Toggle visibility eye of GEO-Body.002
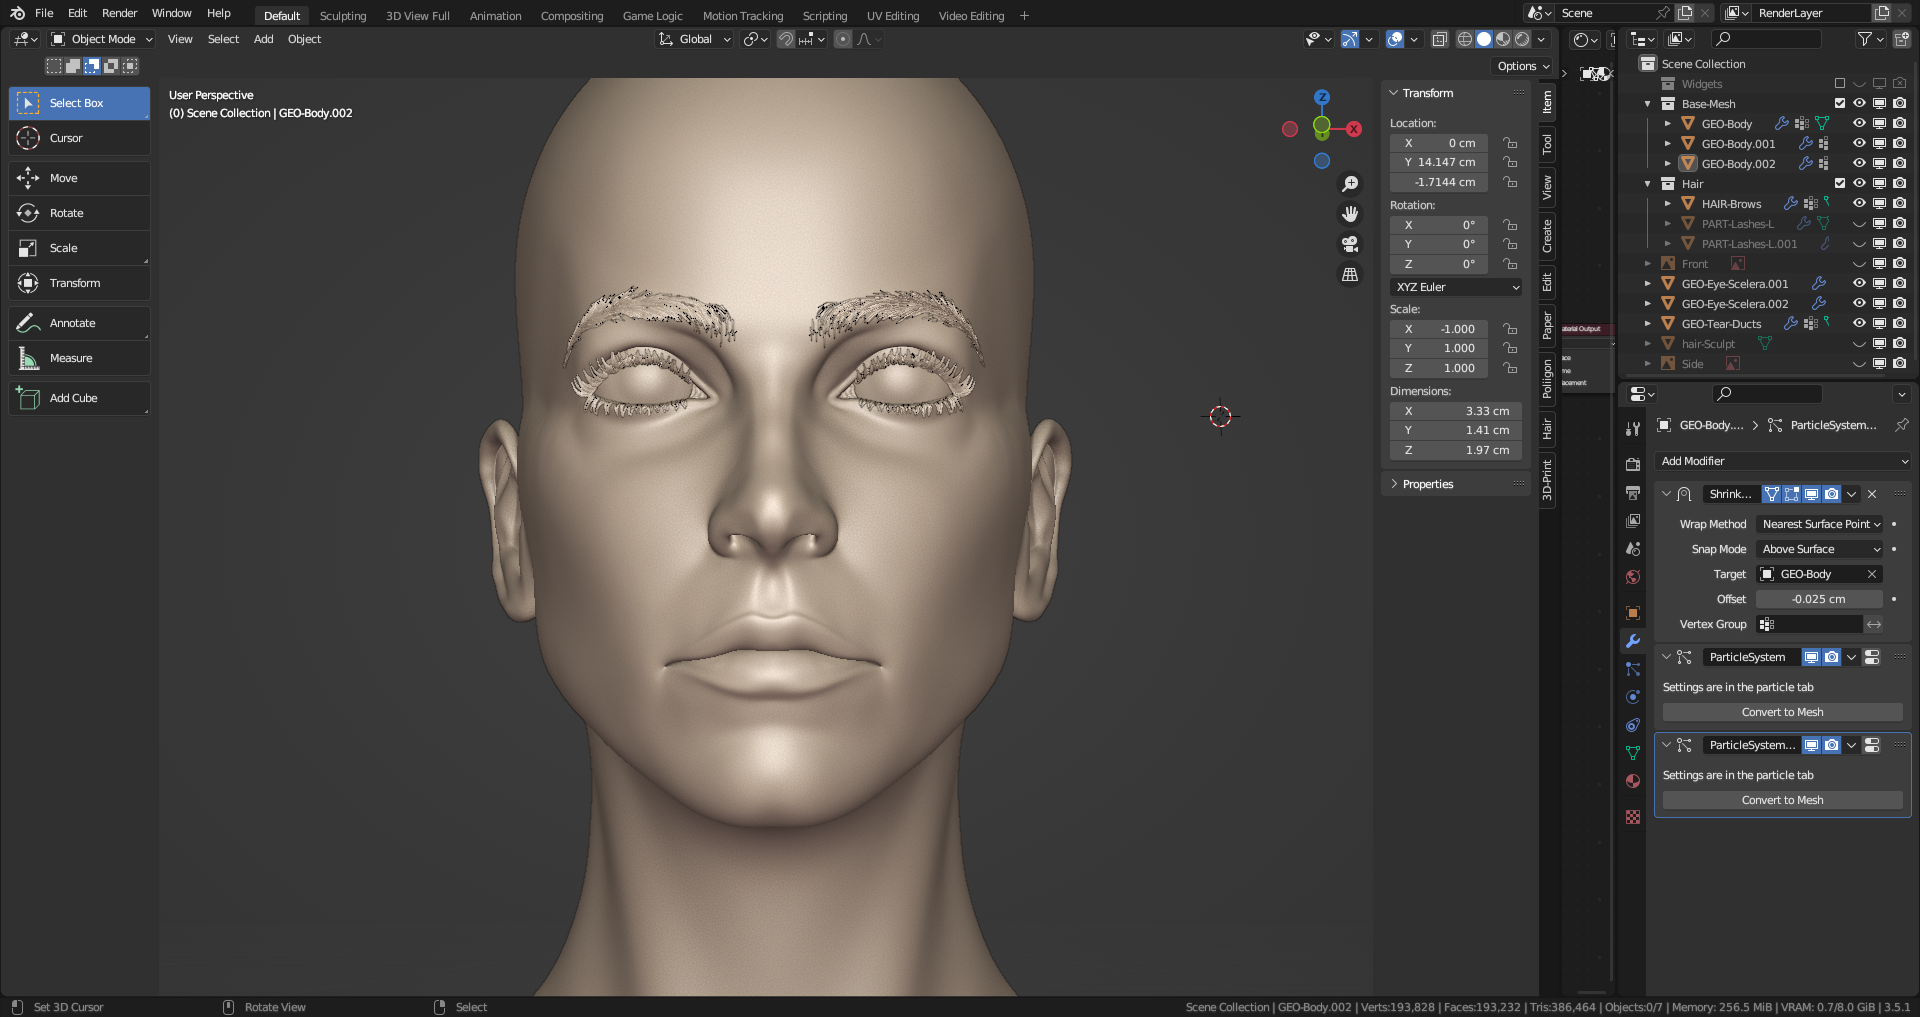 point(1859,163)
